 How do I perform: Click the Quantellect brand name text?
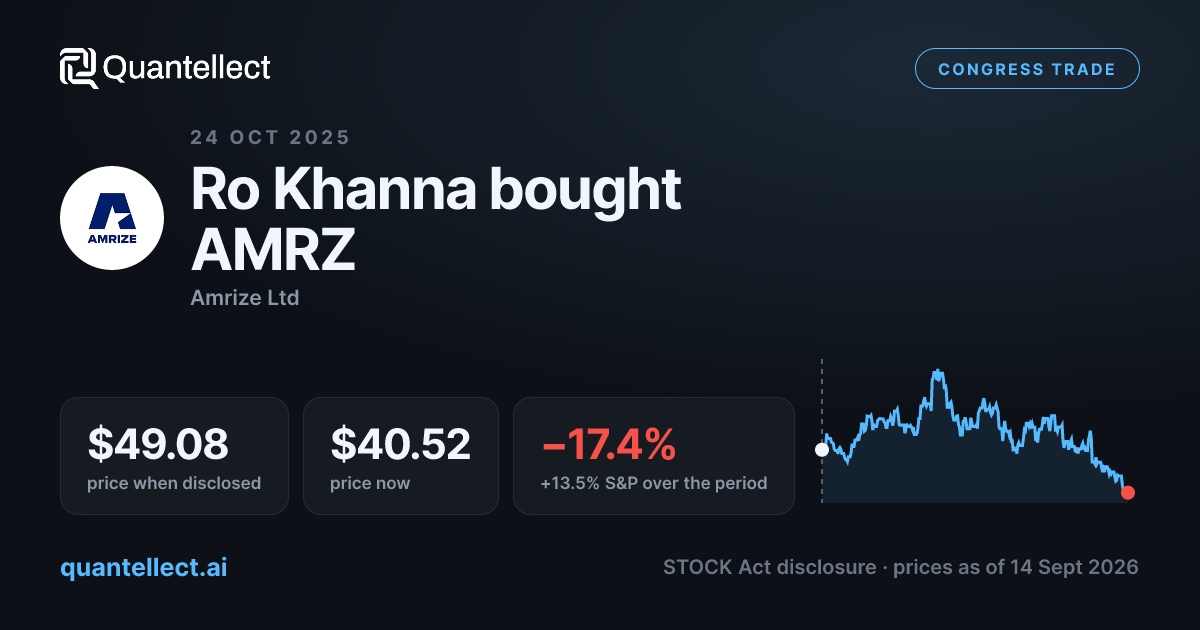click(x=187, y=68)
